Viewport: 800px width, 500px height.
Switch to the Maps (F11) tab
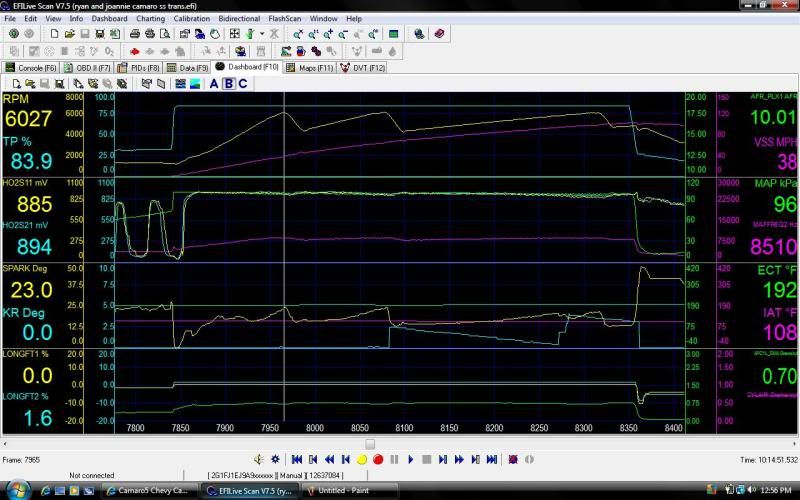[x=312, y=67]
